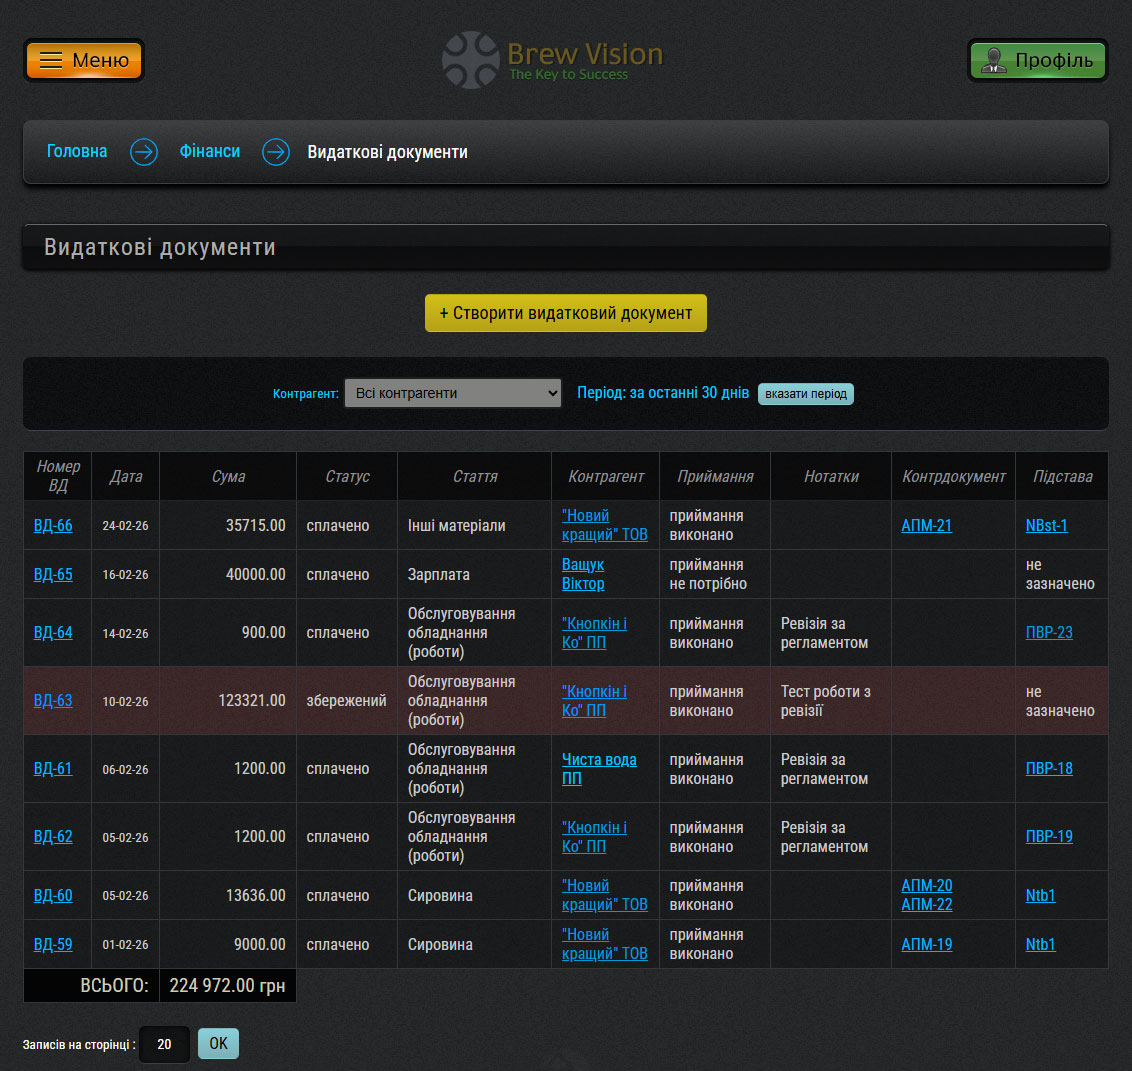Open counterparty Ващук Віктор
The image size is (1132, 1071).
583,574
